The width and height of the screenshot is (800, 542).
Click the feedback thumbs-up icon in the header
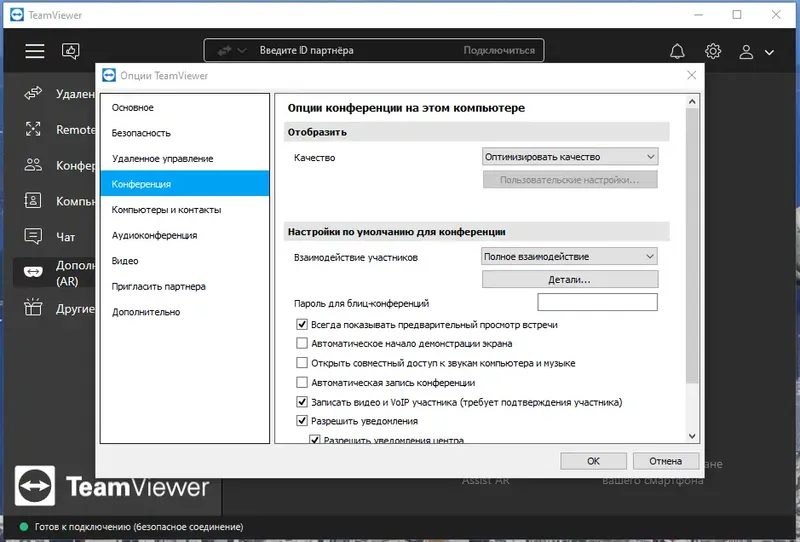[x=70, y=51]
